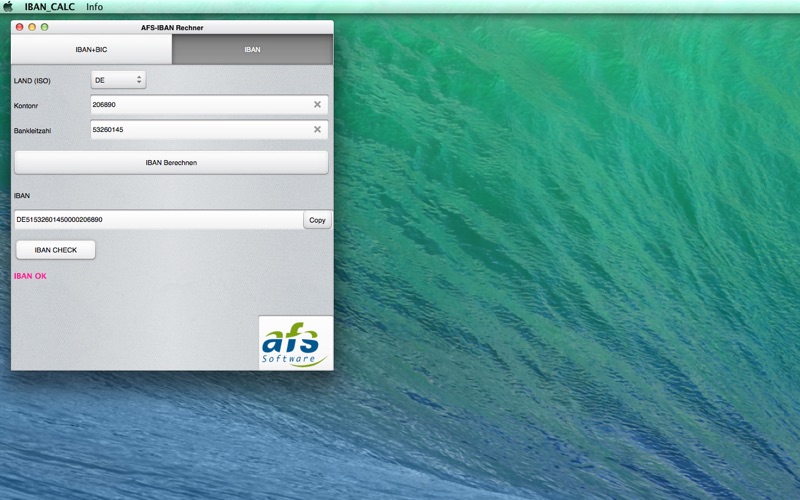800x500 pixels.
Task: Click the IBAN result text field
Action: pyautogui.click(x=159, y=220)
